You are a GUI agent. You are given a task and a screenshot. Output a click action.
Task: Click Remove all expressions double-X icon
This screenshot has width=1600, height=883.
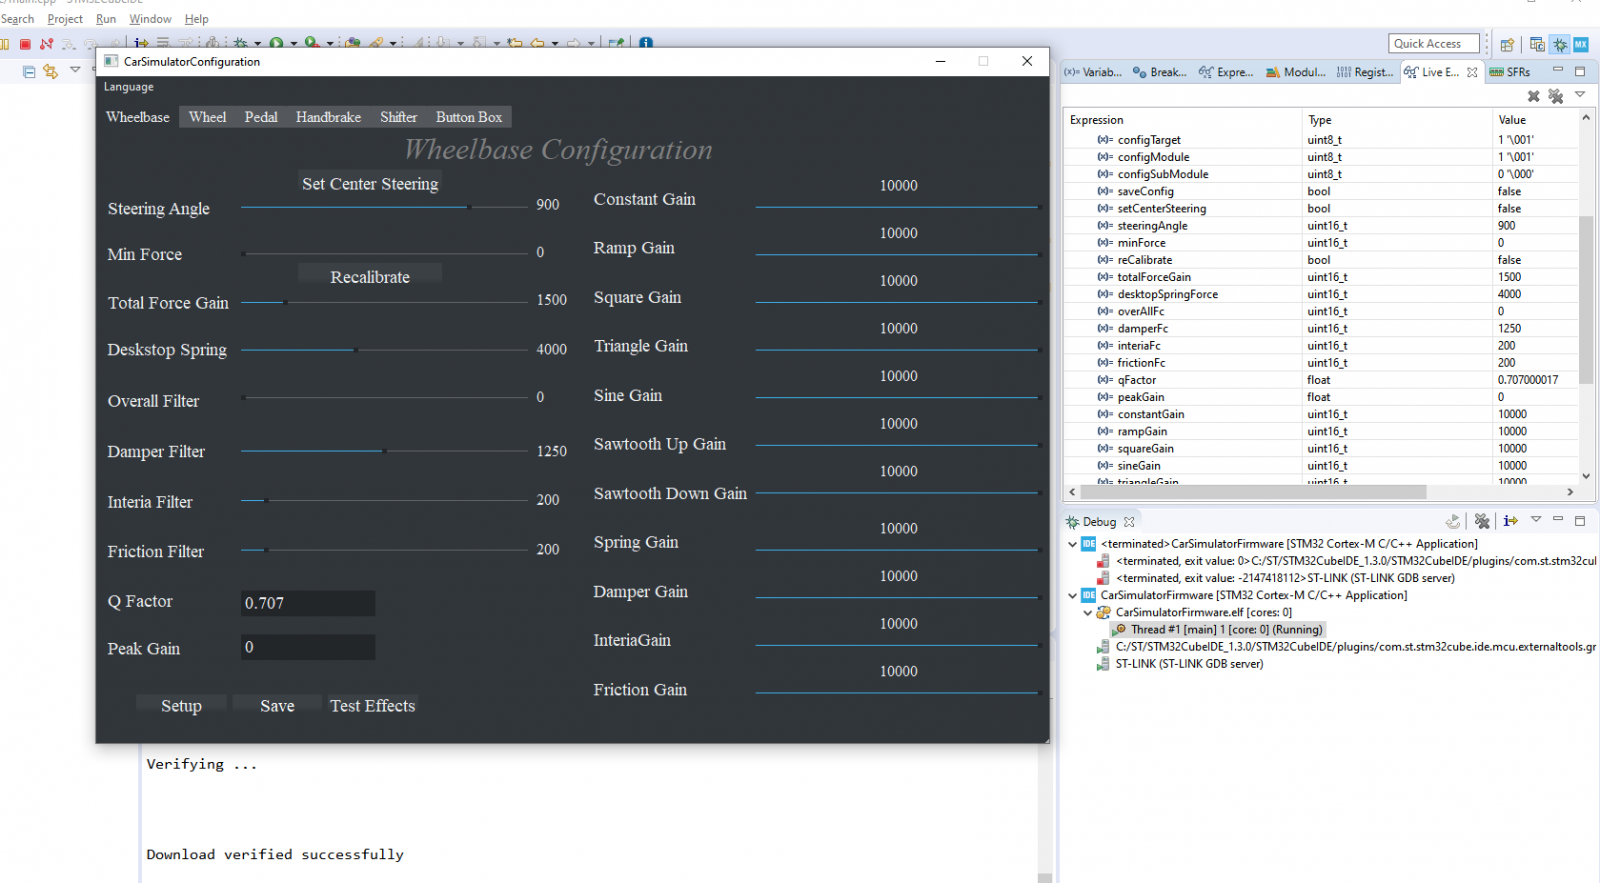(1556, 96)
